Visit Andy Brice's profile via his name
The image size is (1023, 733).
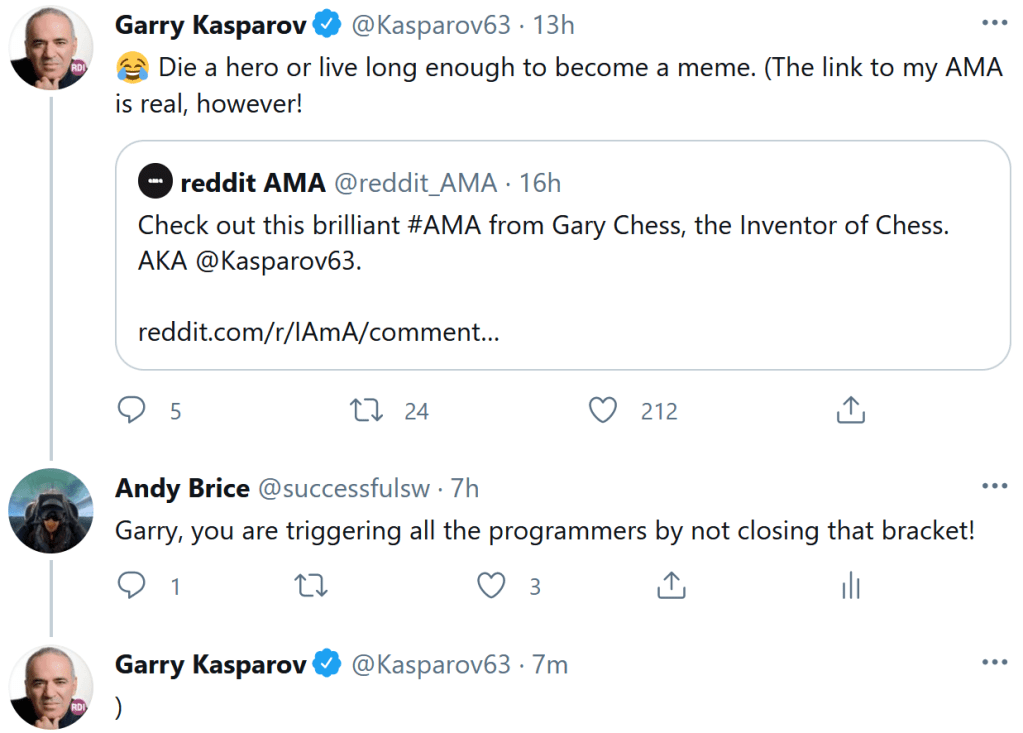(182, 488)
